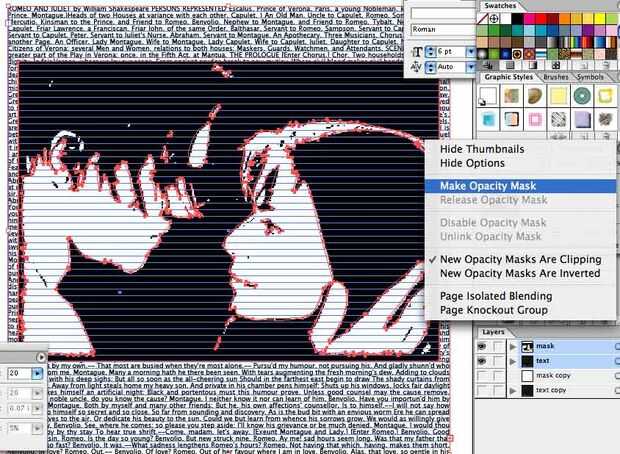Click the target circle for mask layer

point(617,347)
